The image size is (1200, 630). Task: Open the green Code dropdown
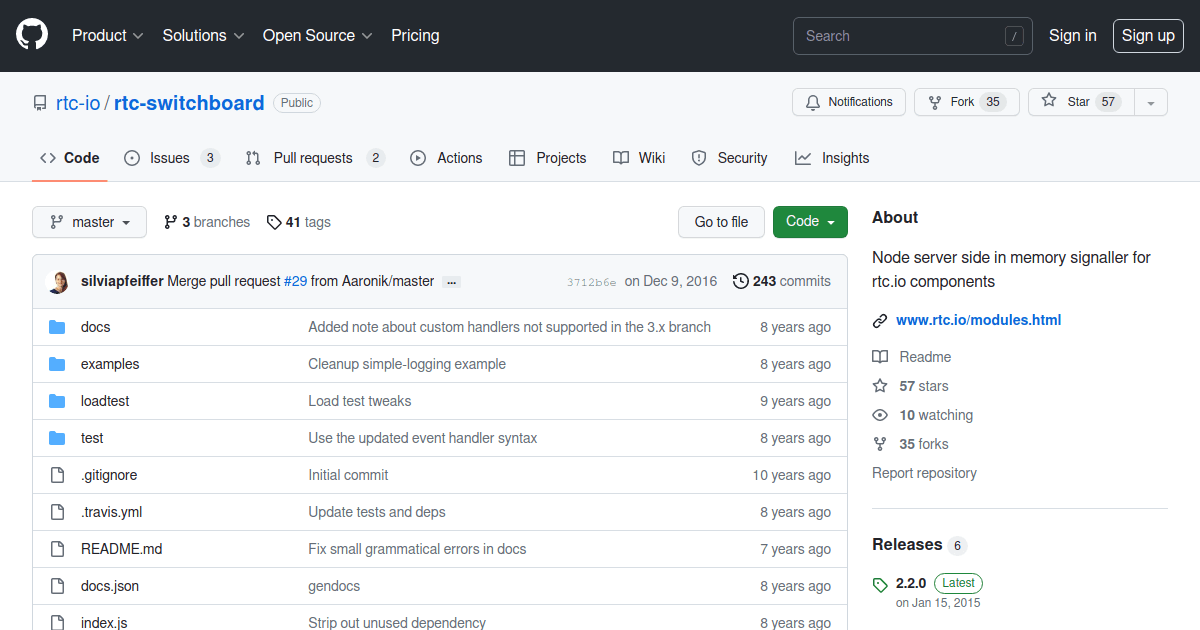tap(810, 221)
